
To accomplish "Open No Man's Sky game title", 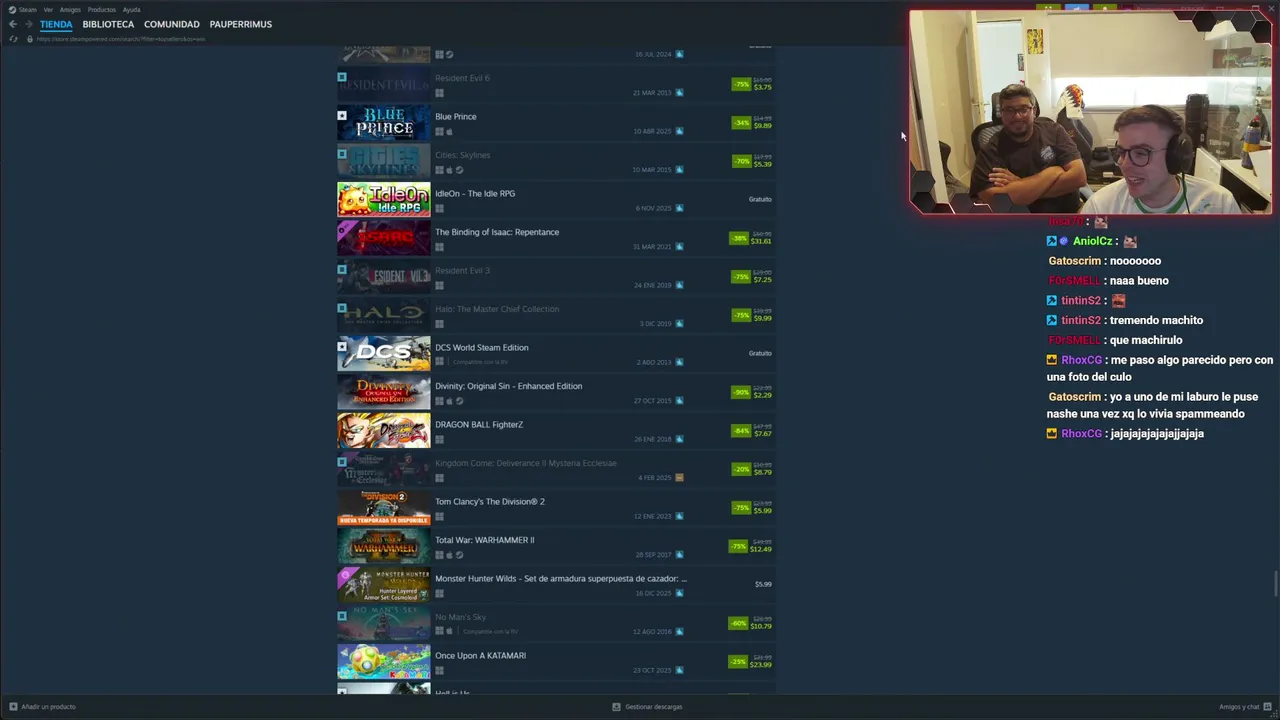I will point(460,617).
